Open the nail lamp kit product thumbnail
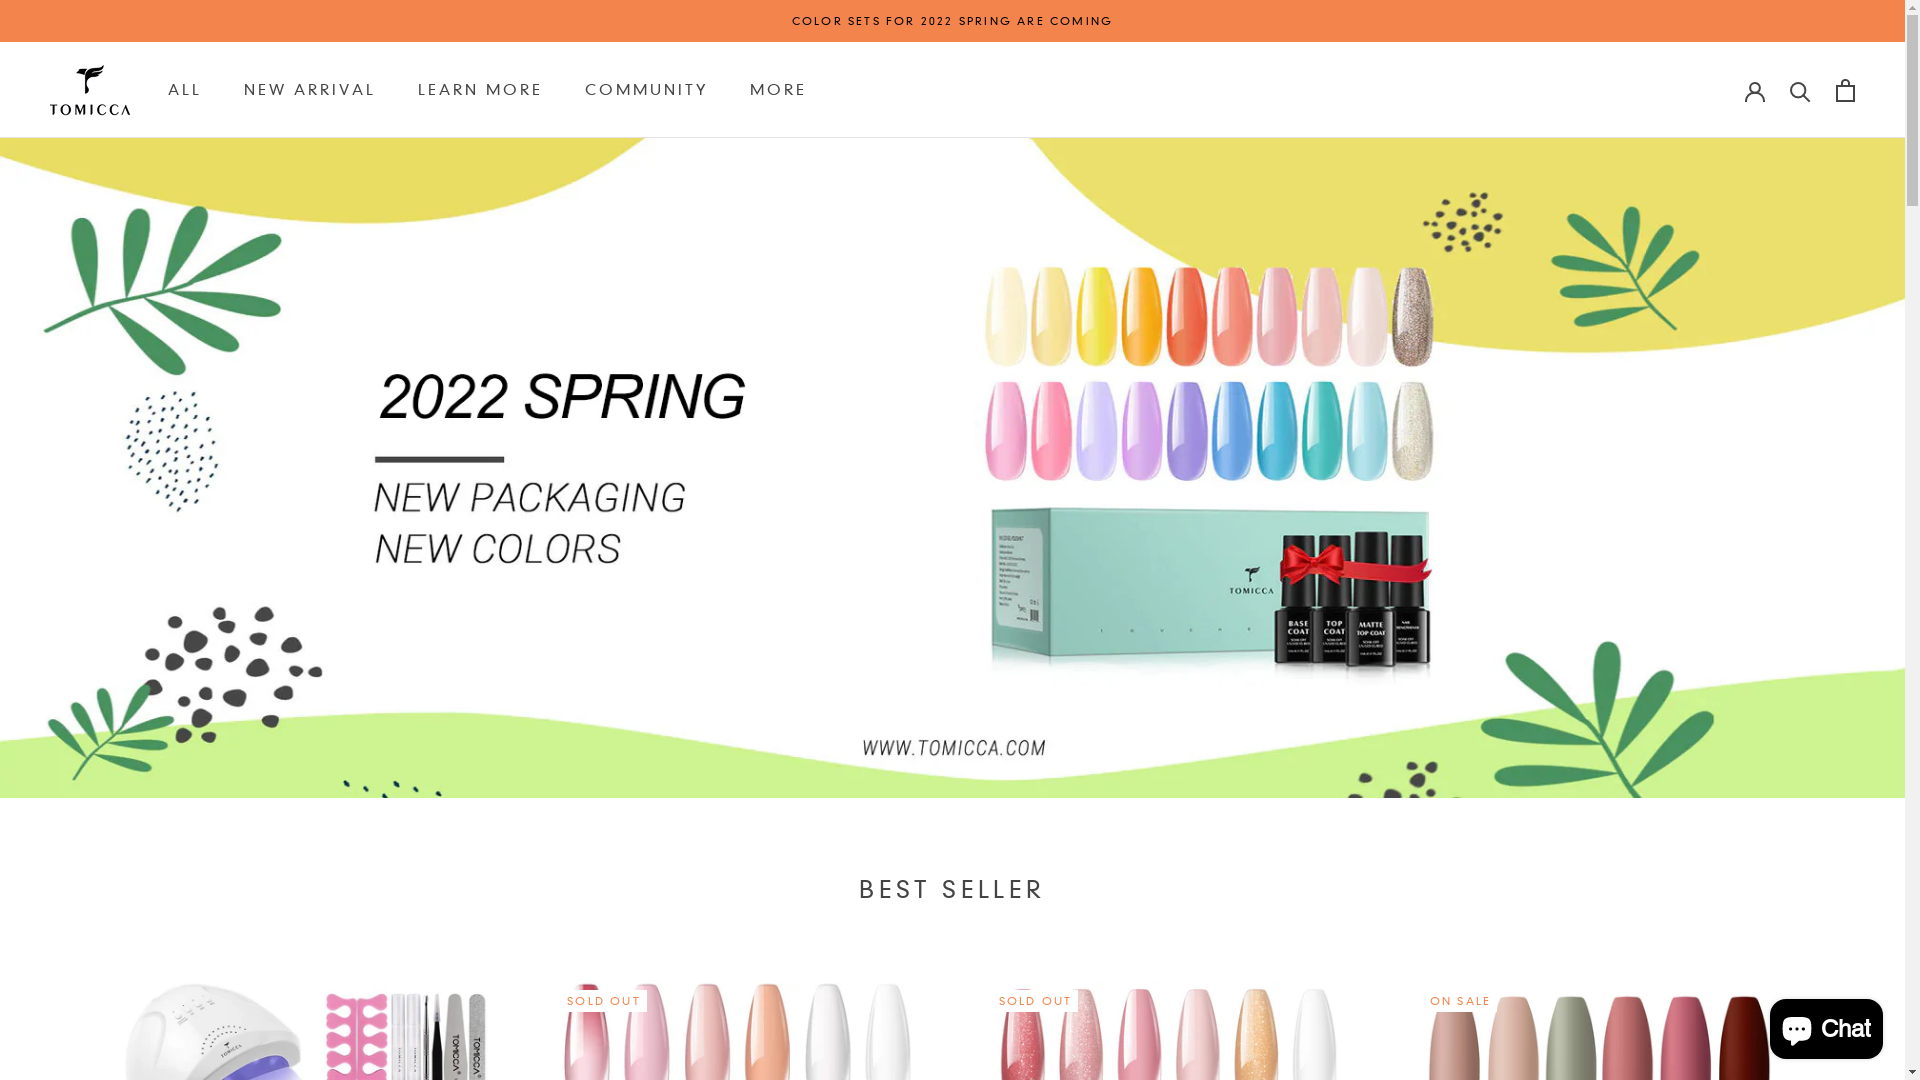This screenshot has width=1920, height=1080. click(306, 1030)
